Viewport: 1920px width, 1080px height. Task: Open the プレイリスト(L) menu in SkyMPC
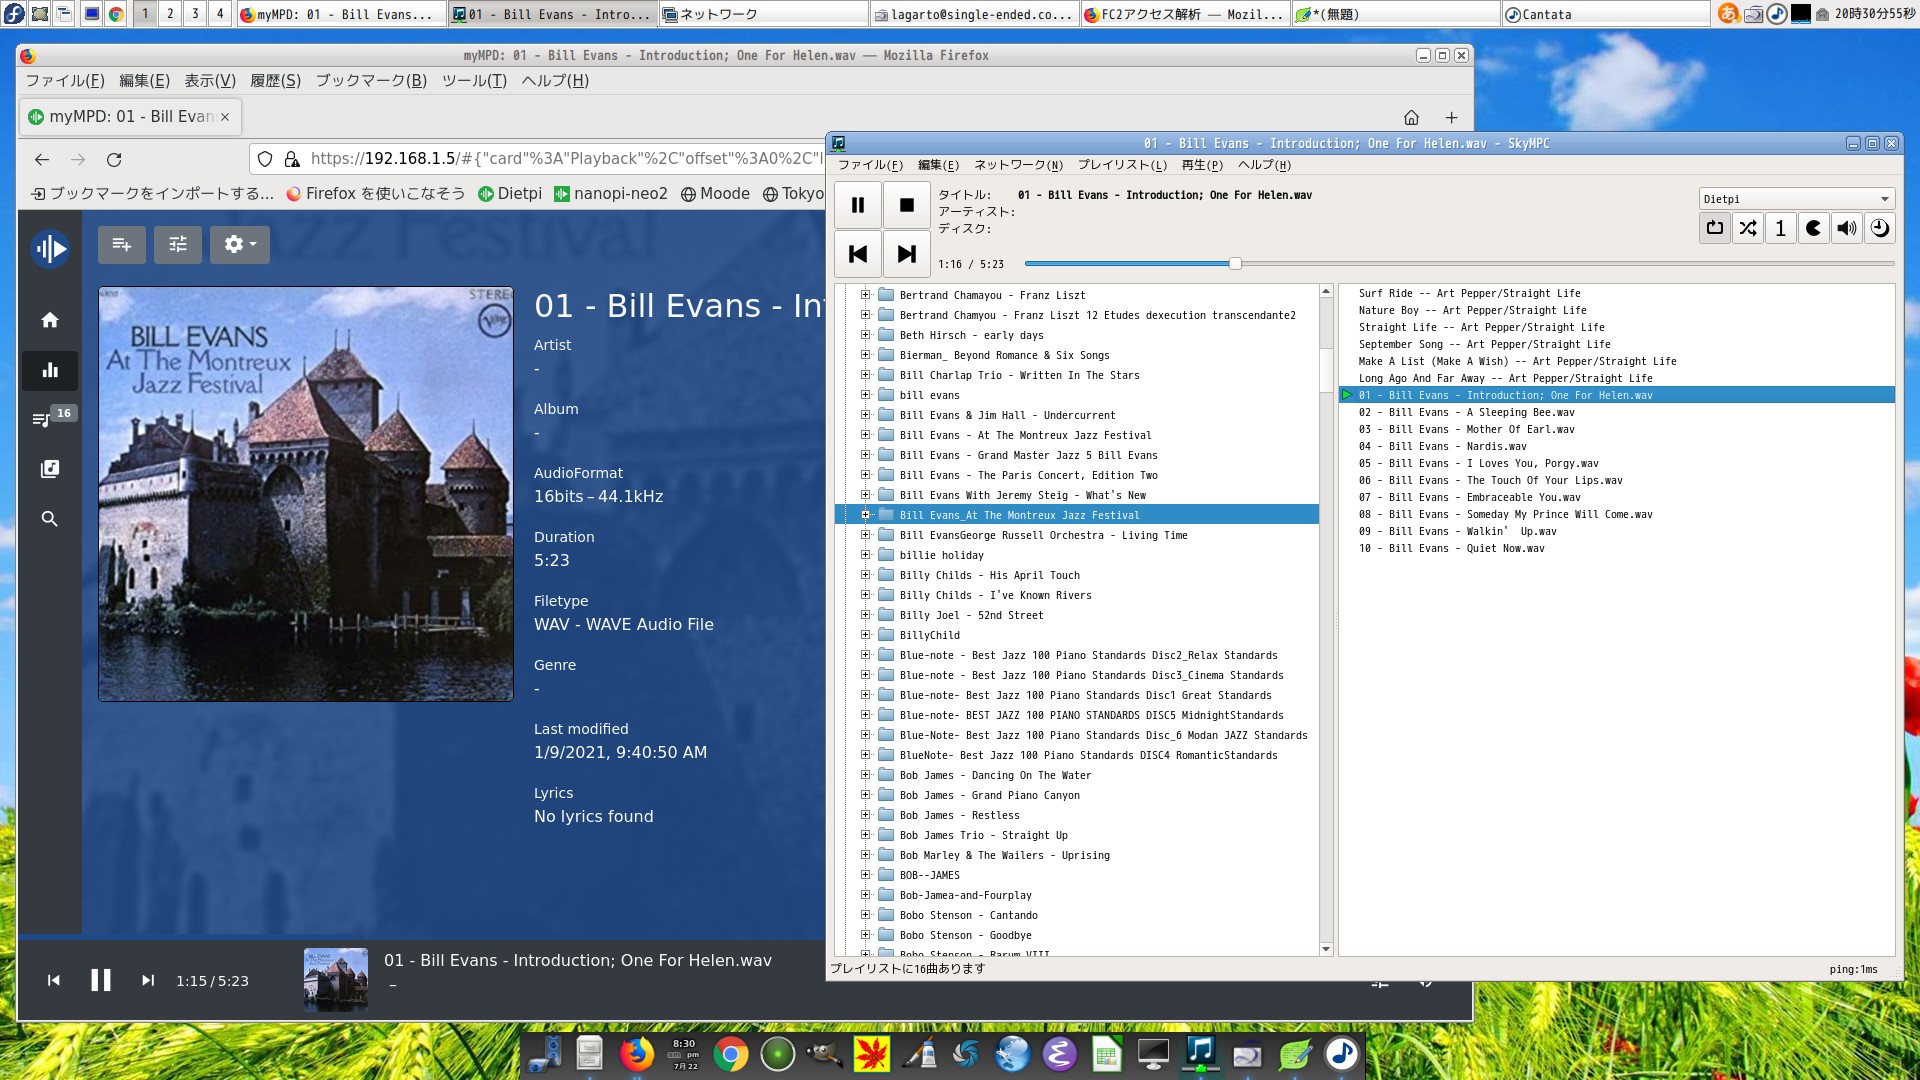click(x=1121, y=165)
